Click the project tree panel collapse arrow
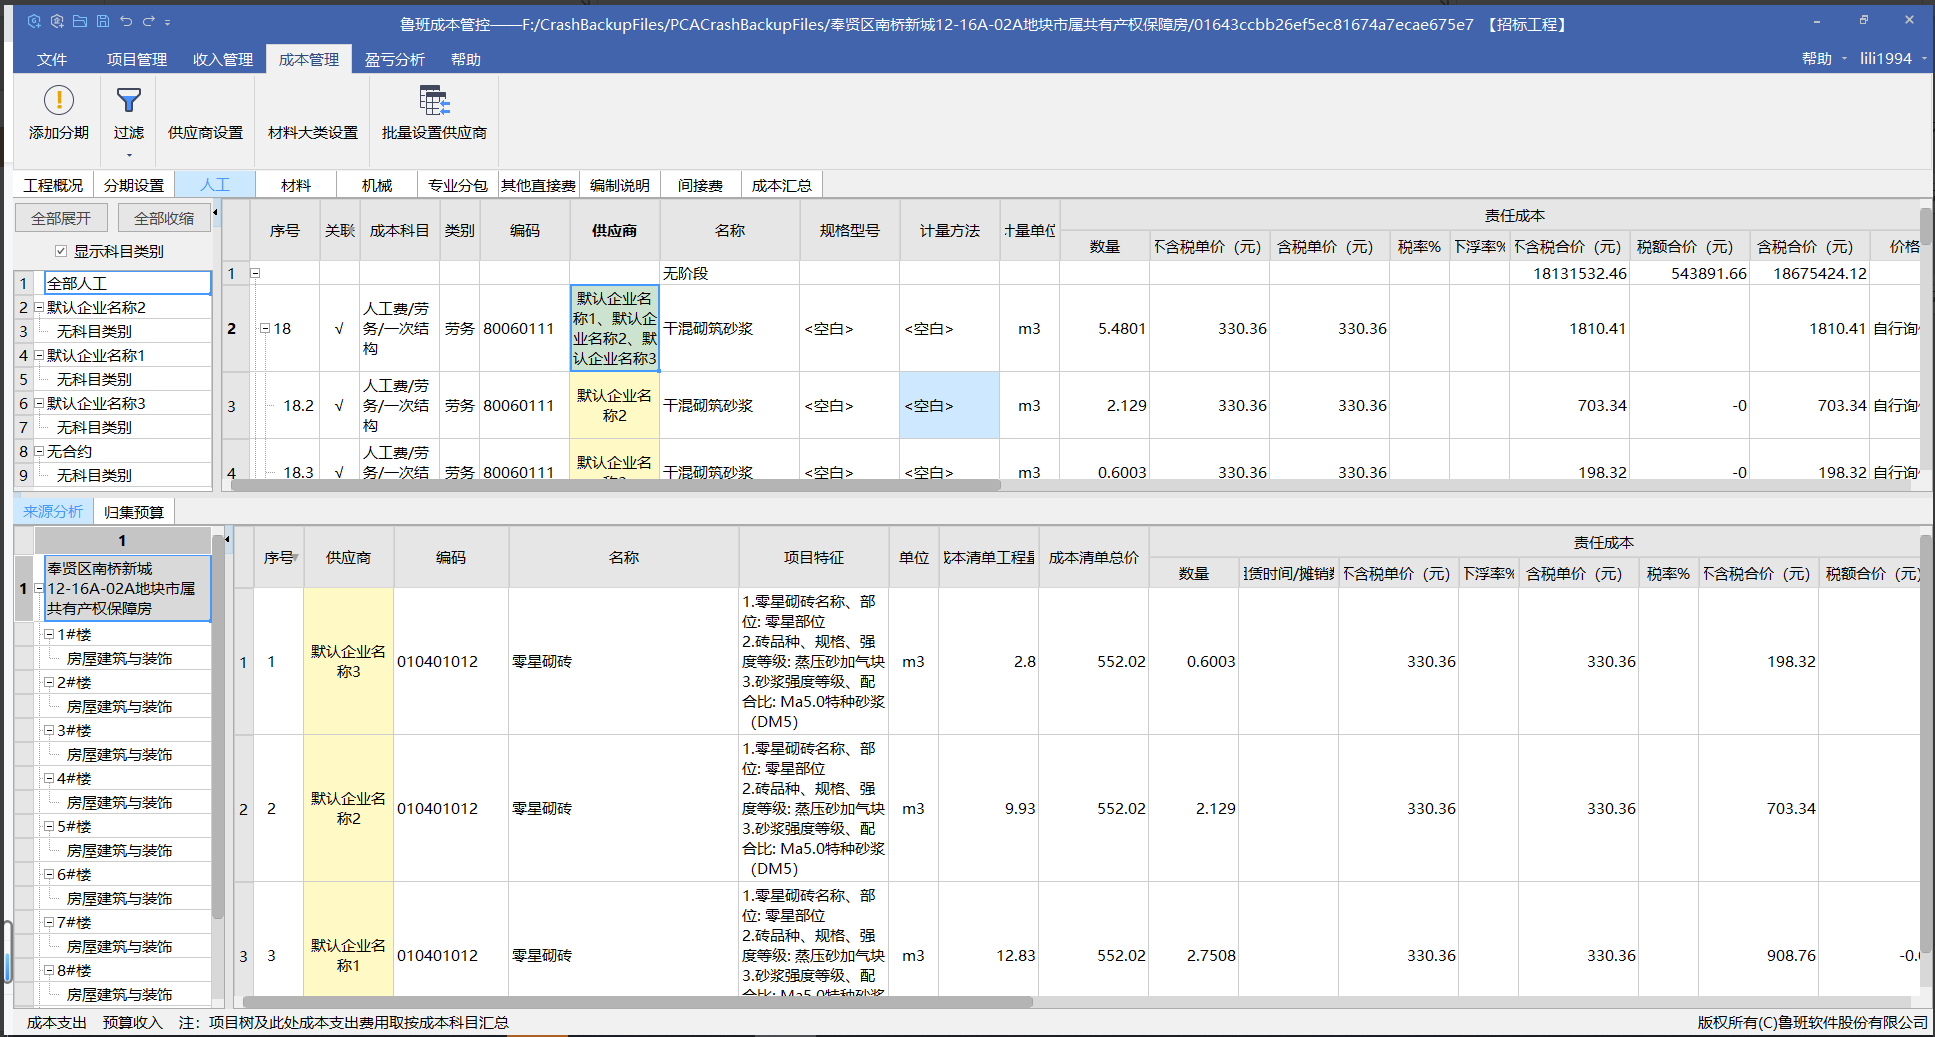The width and height of the screenshot is (1935, 1037). 228,539
